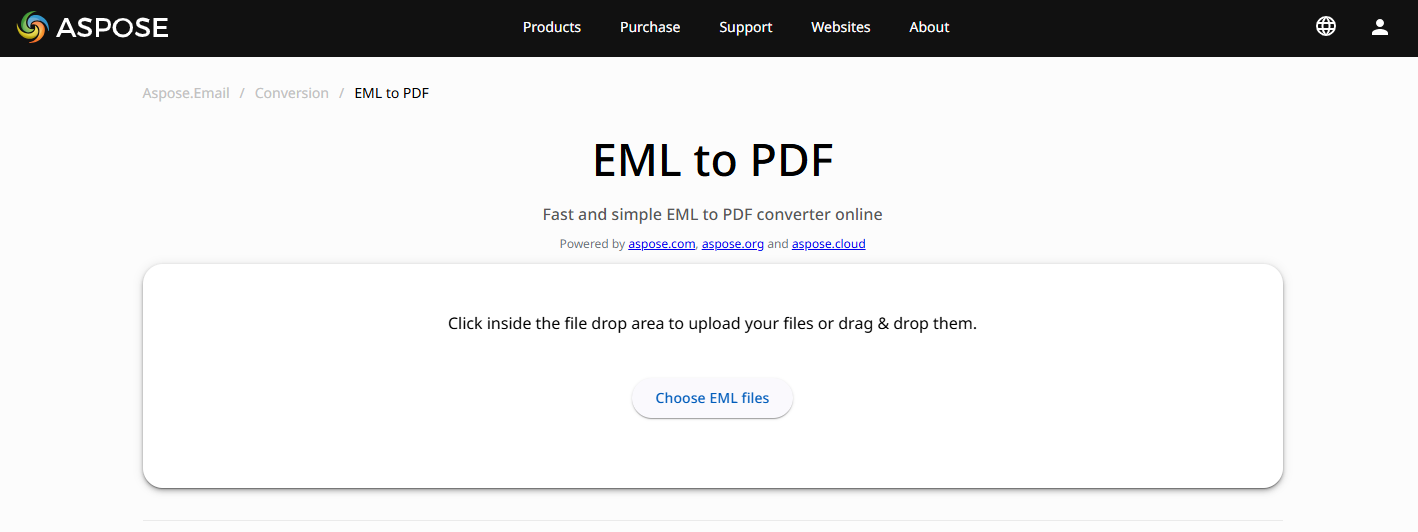Expand the Websites menu

coord(841,27)
